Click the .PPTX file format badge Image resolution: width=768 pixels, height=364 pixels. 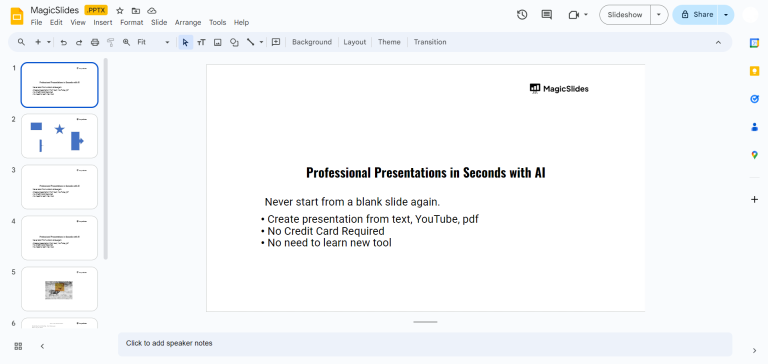pos(96,10)
